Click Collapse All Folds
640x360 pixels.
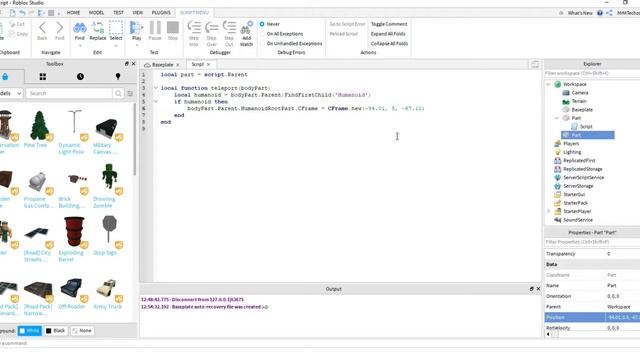tap(389, 43)
